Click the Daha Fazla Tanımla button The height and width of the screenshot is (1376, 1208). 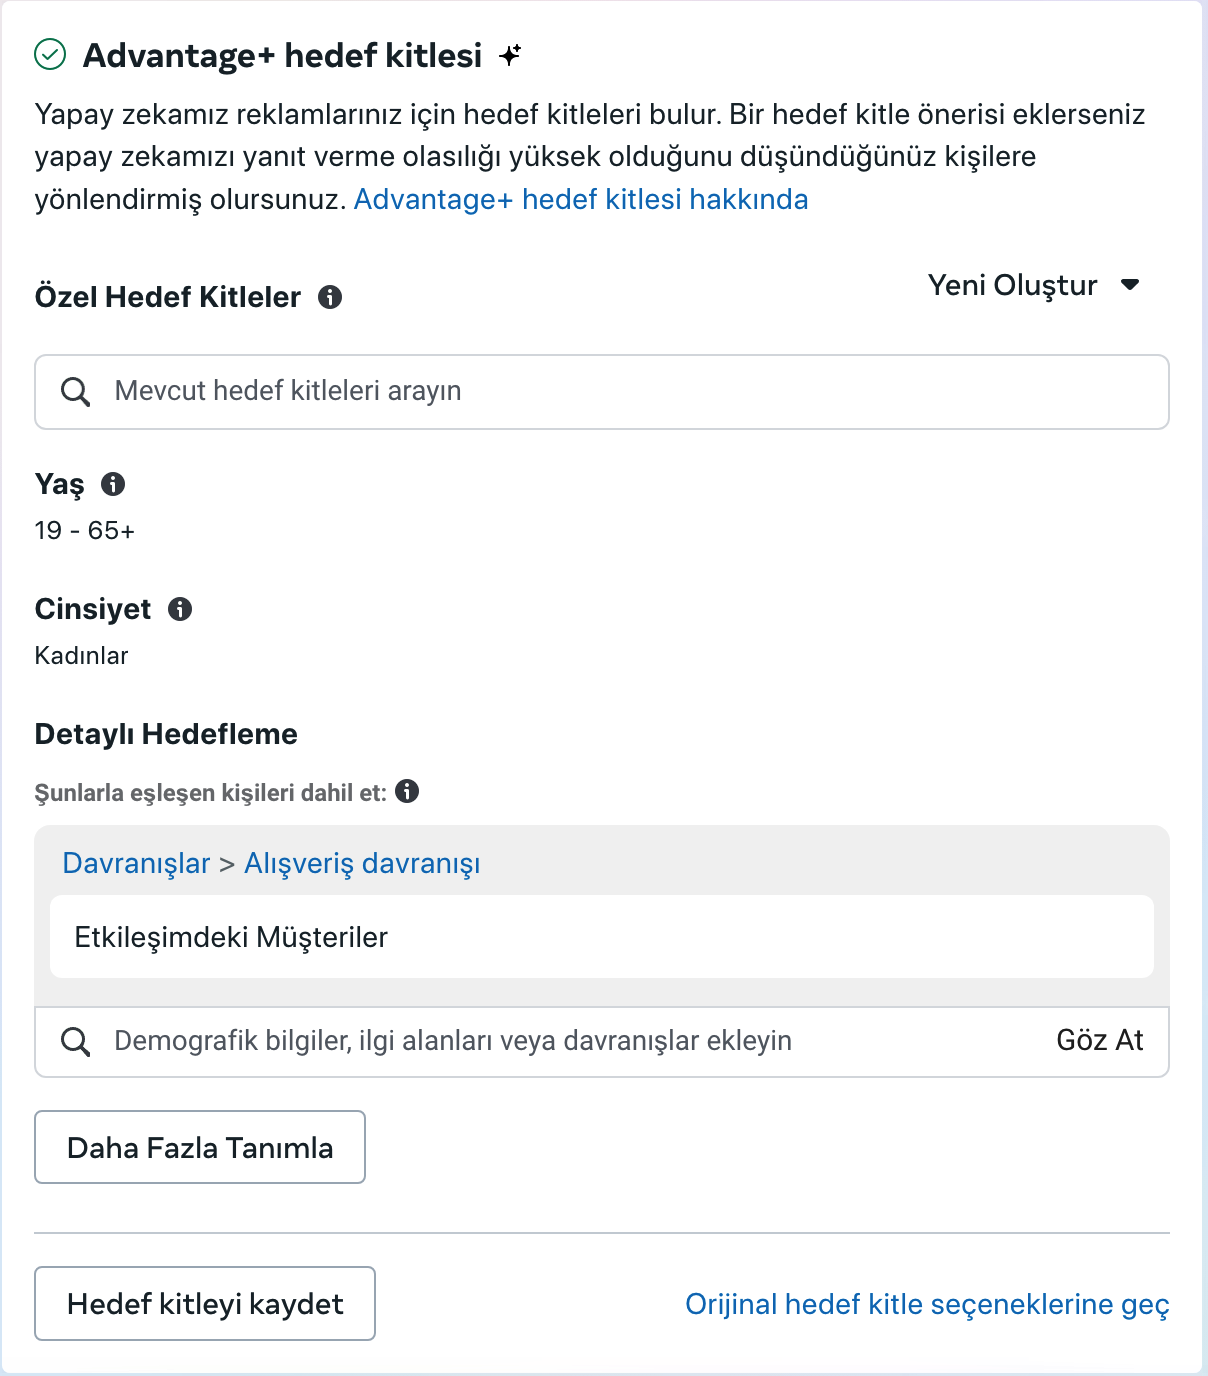pyautogui.click(x=200, y=1147)
